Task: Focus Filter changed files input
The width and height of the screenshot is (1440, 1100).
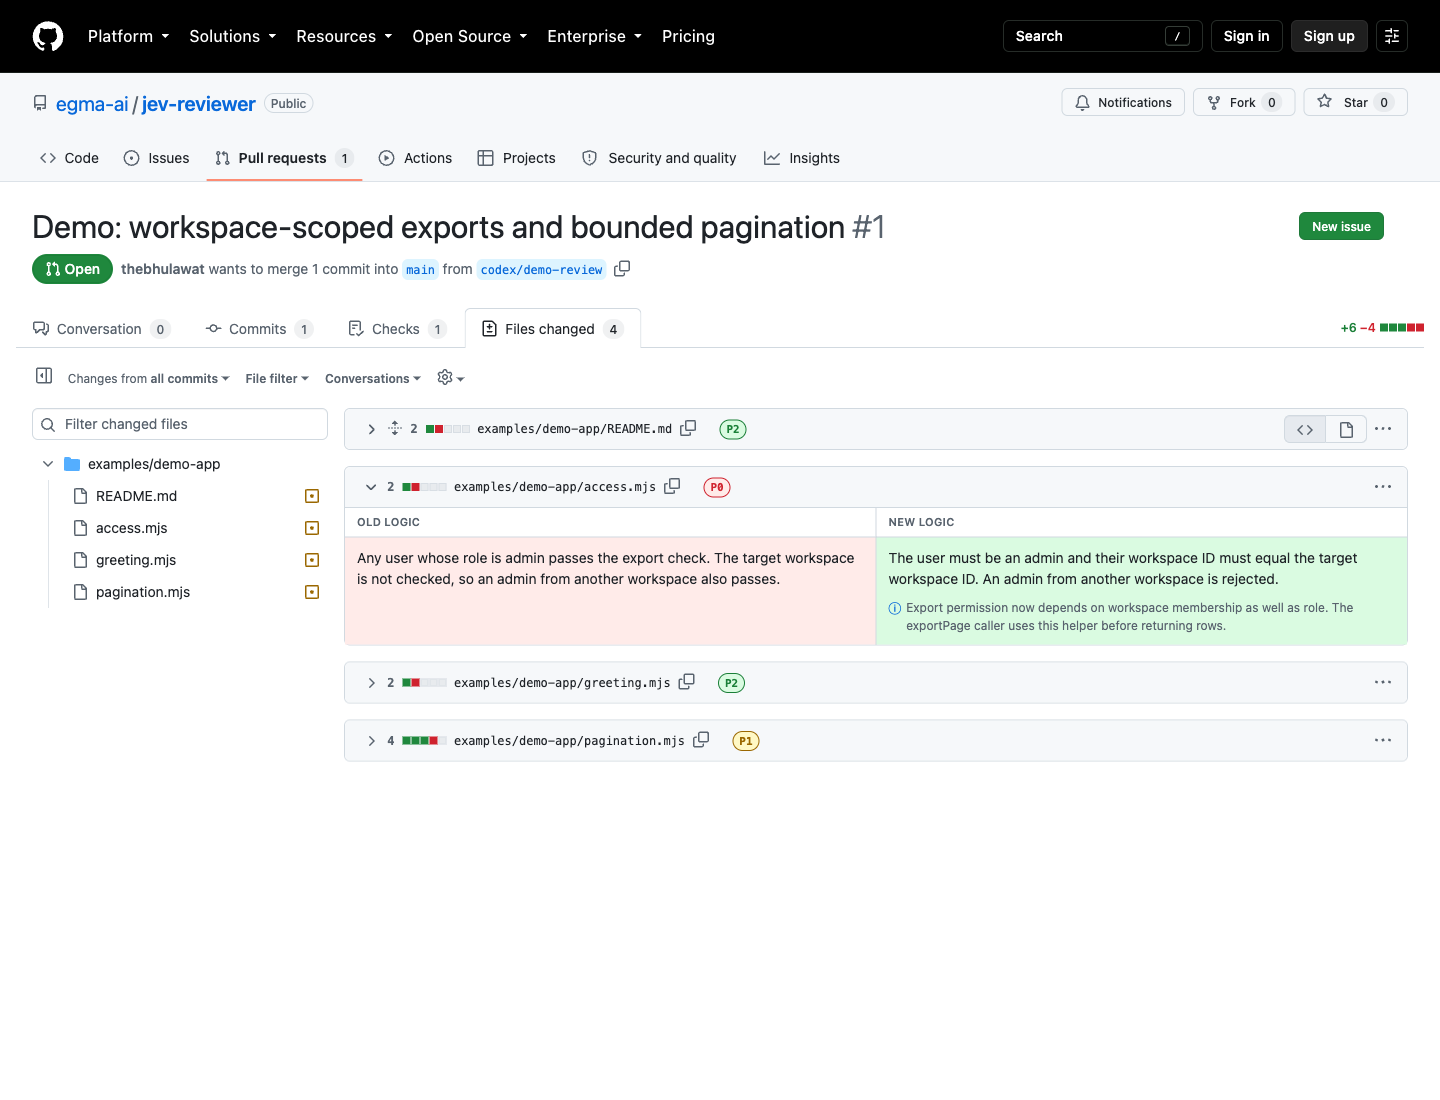Action: [180, 424]
